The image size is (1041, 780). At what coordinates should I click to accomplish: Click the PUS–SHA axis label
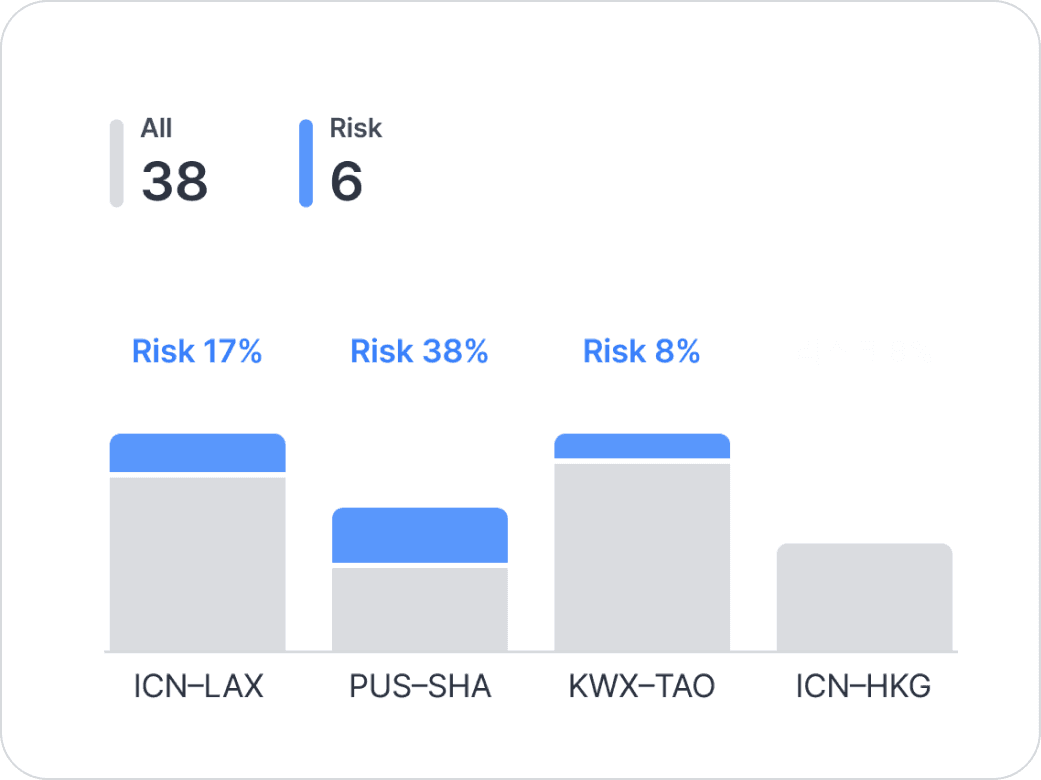[420, 688]
